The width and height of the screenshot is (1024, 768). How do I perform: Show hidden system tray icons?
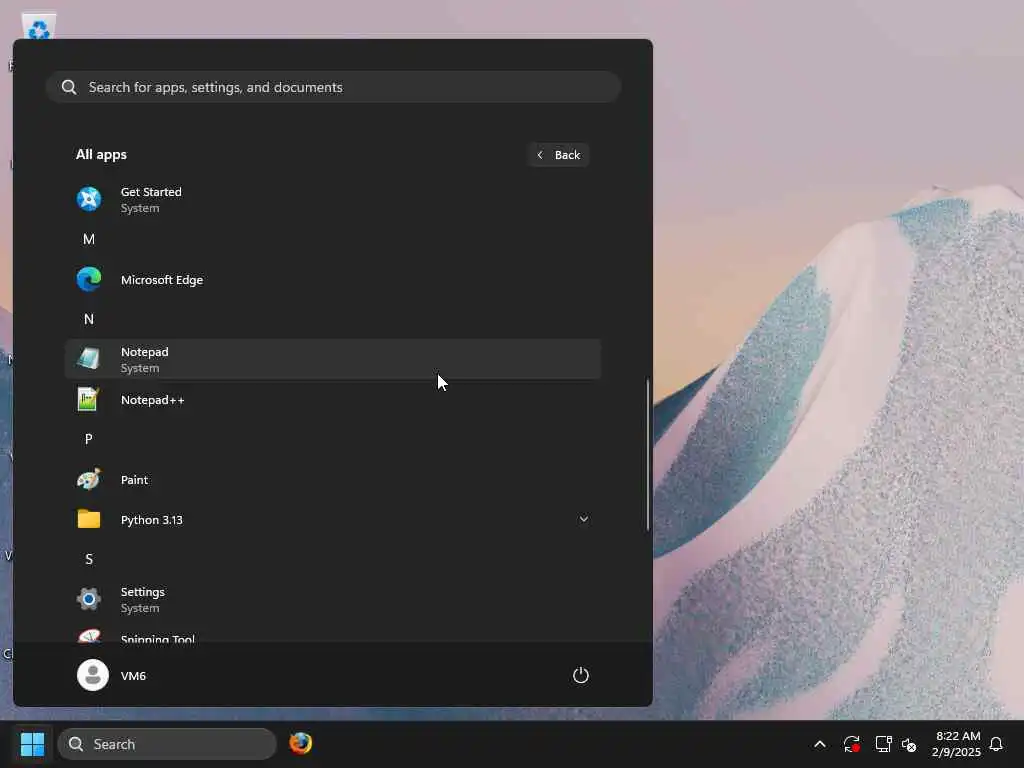tap(820, 744)
